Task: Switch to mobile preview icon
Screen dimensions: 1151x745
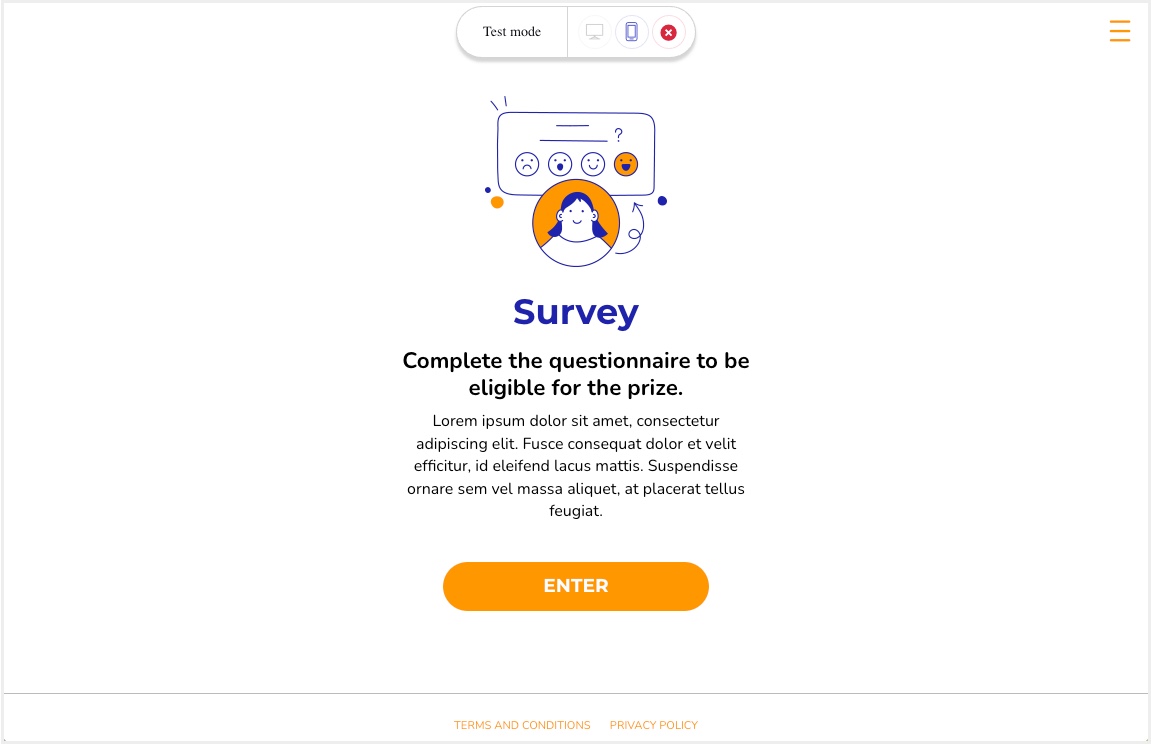Action: click(631, 32)
